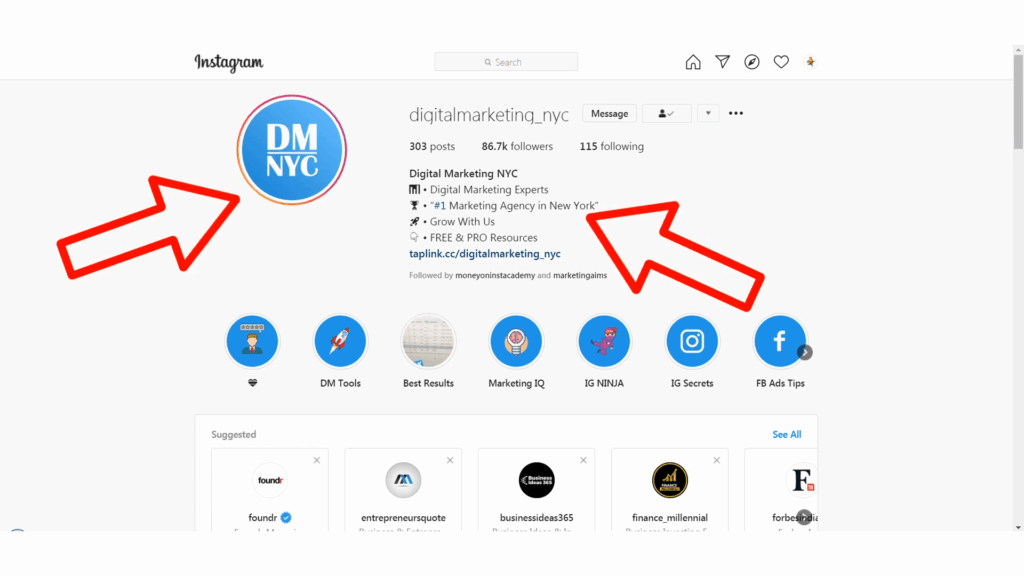This screenshot has height=576, width=1024.
Task: Open entrepreneursquote profile avatar
Action: click(x=403, y=480)
